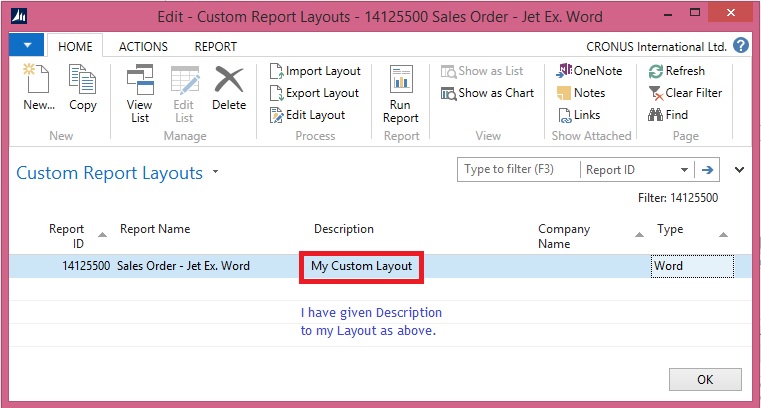Maximize the window
761x408 pixels.
(695, 14)
